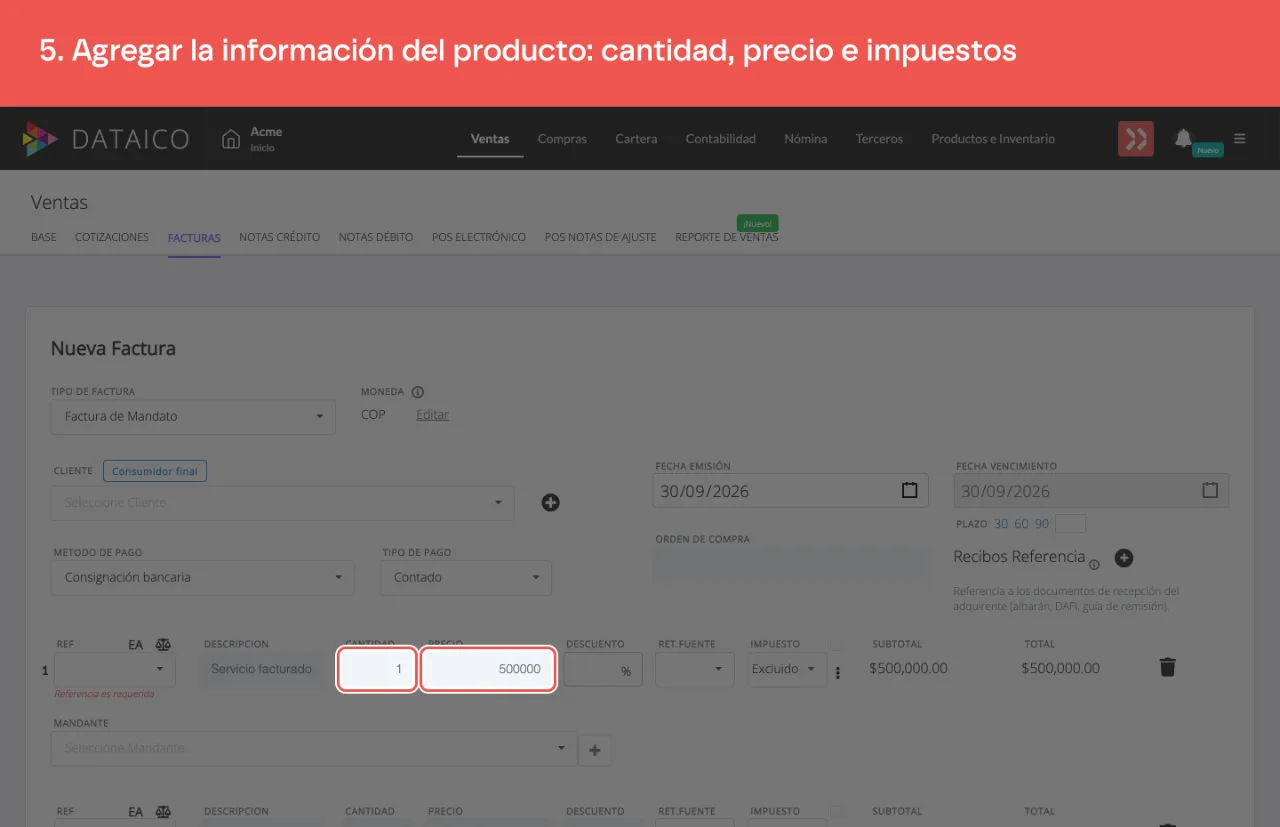Delete line 1 with trash icon
Screen dimensions: 1280x827
[x=1167, y=668]
